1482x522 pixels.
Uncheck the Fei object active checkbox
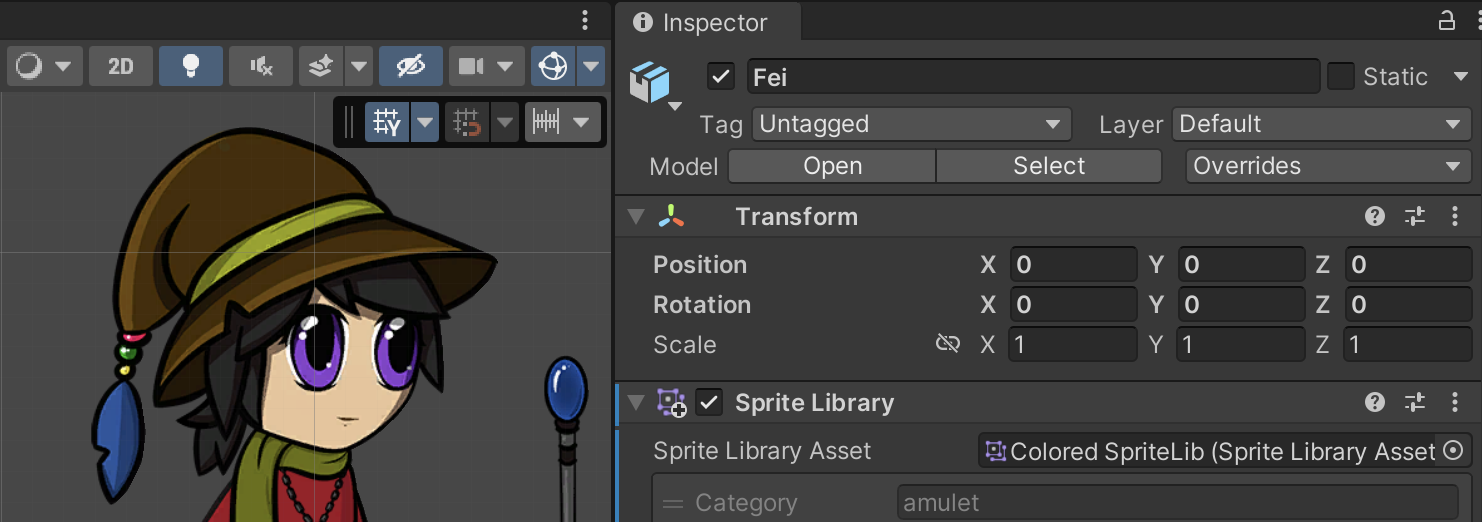(720, 77)
